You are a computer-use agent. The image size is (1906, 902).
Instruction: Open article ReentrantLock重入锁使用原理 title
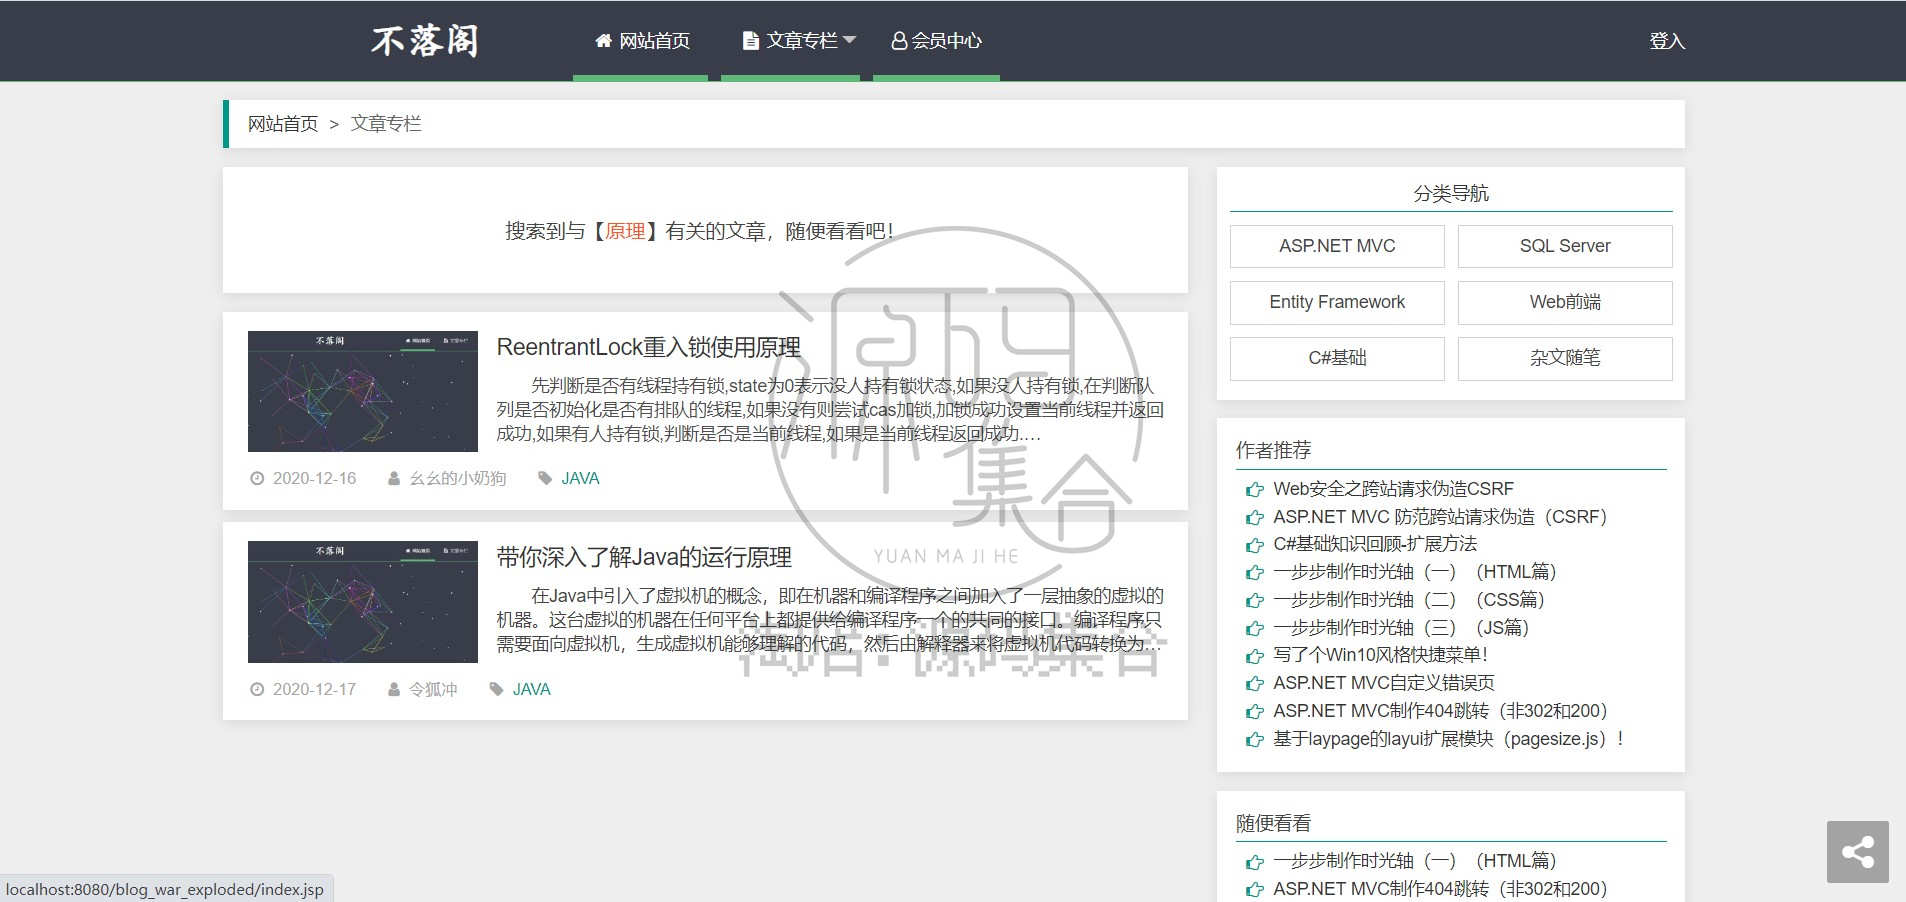click(x=648, y=347)
